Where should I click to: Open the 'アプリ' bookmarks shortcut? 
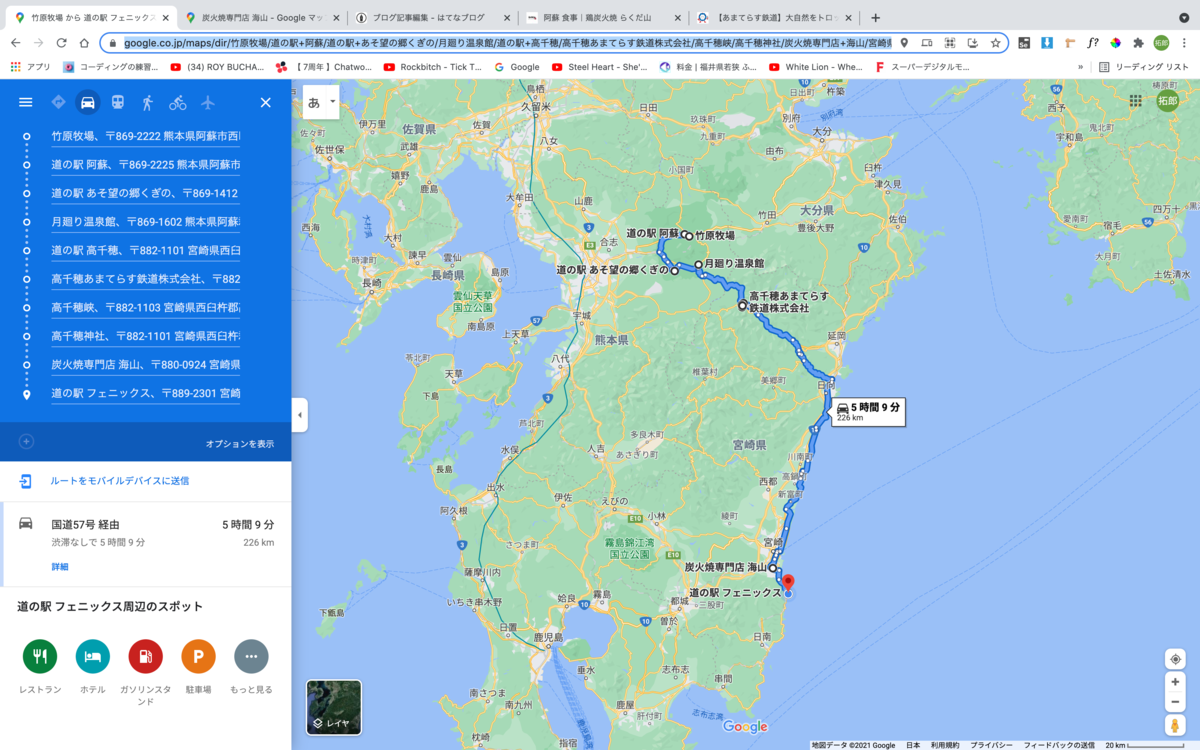[x=31, y=67]
